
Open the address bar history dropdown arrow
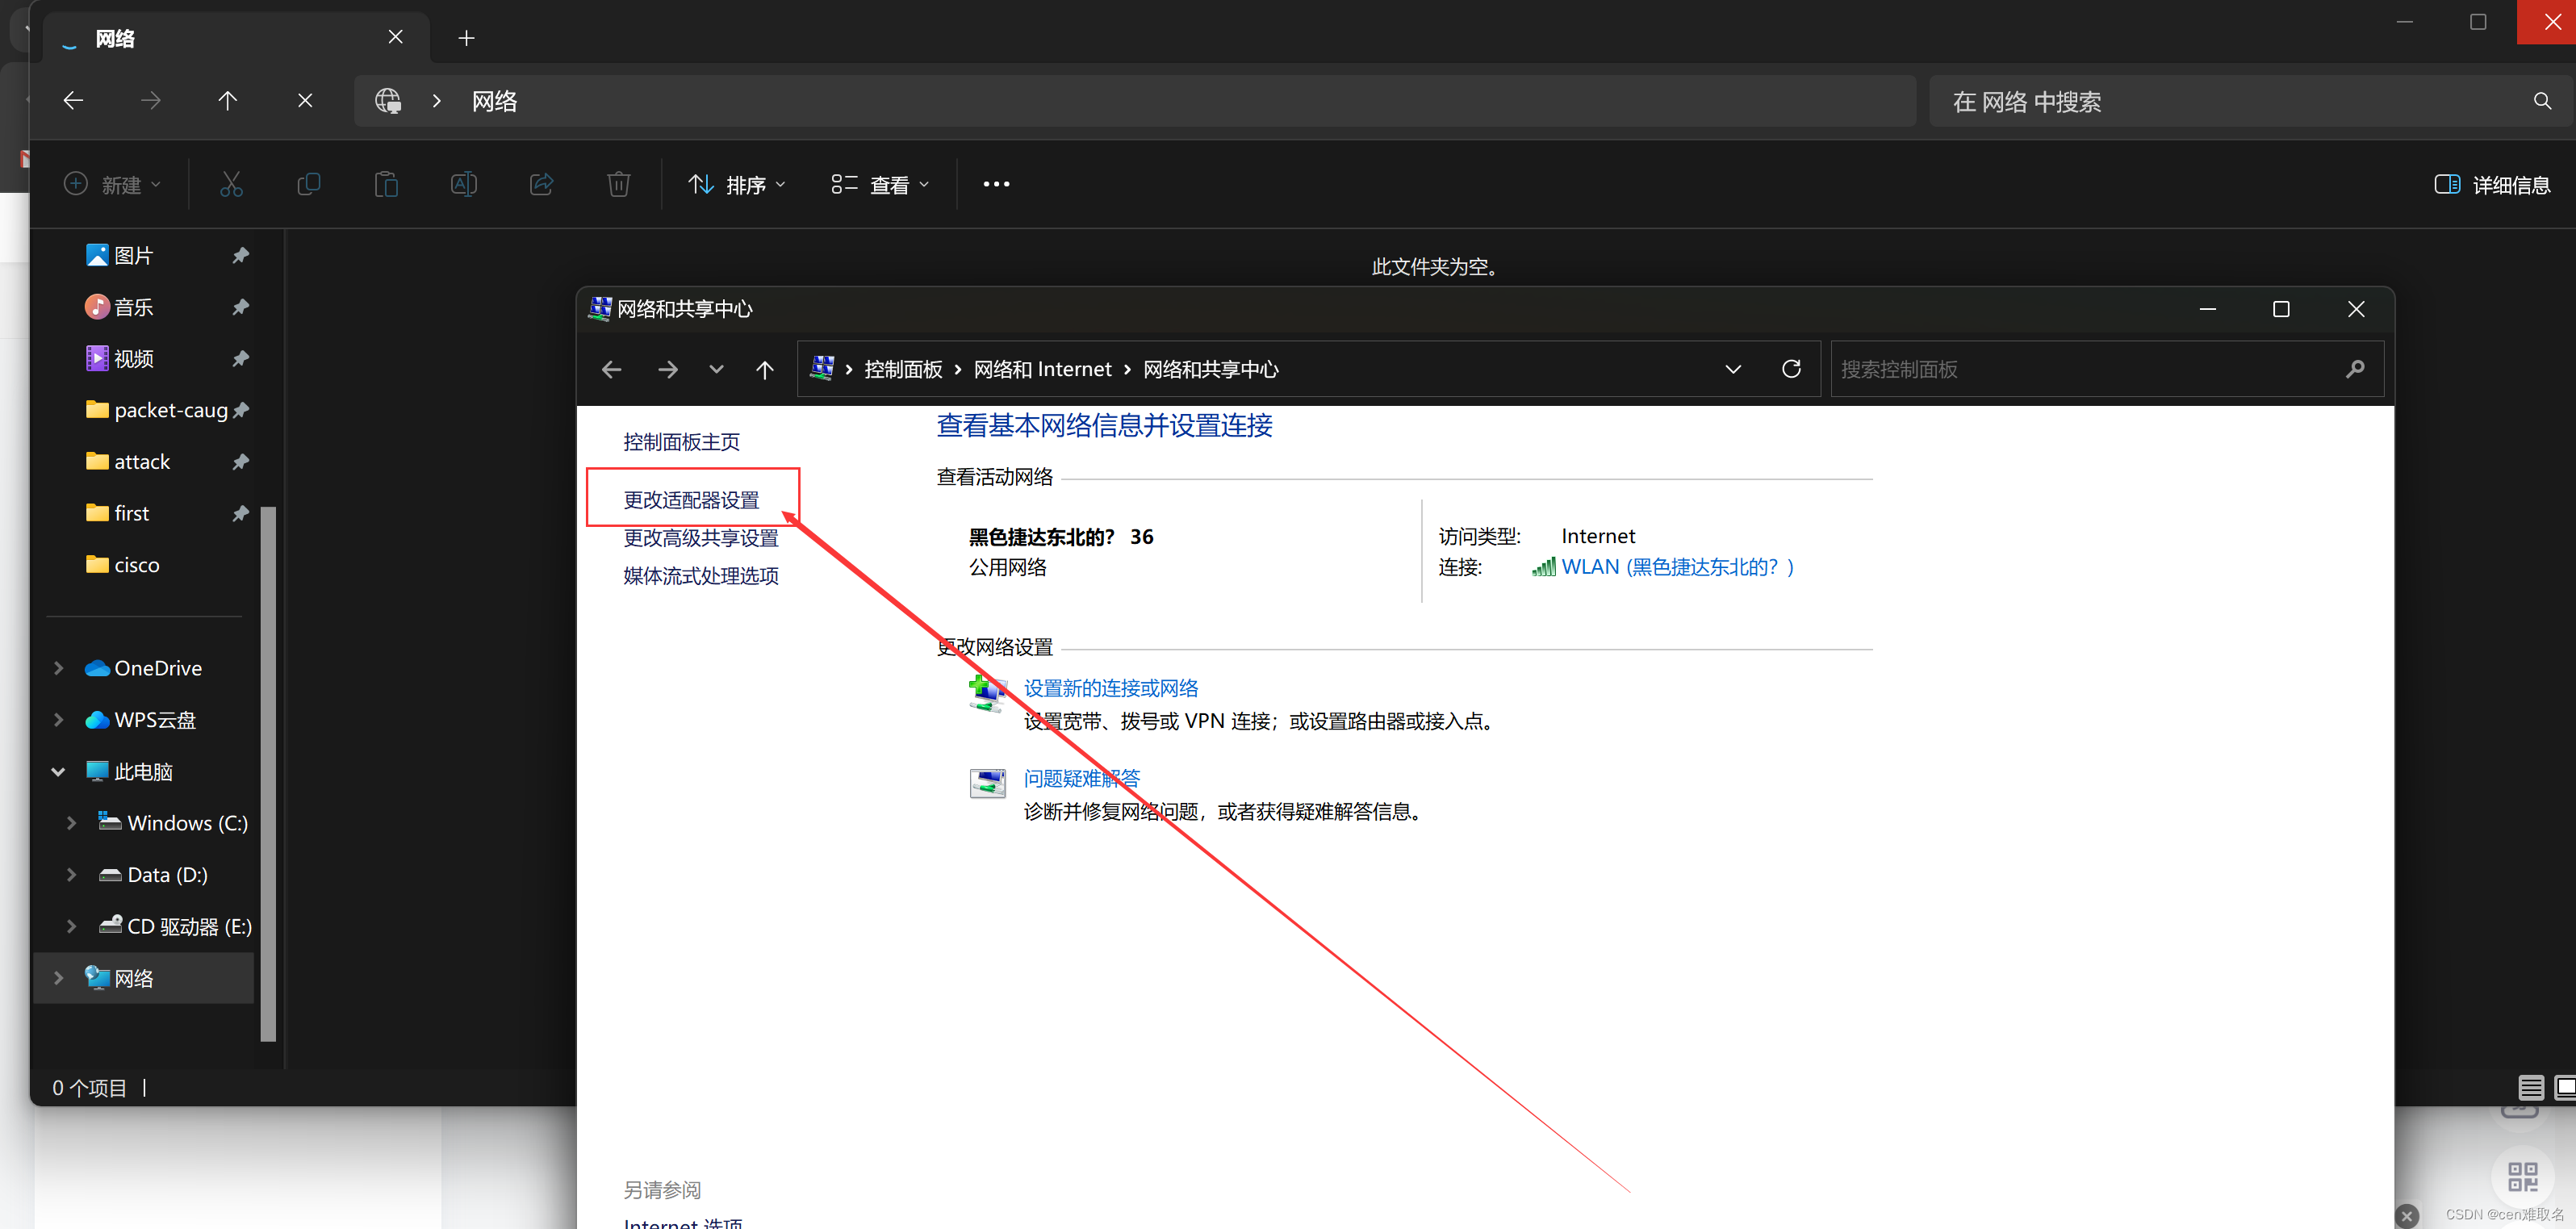[x=1733, y=369]
